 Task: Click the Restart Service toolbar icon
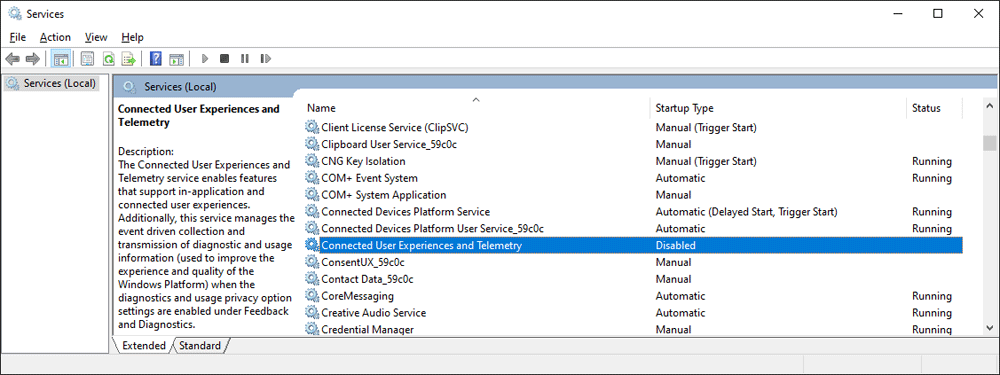pyautogui.click(x=266, y=59)
